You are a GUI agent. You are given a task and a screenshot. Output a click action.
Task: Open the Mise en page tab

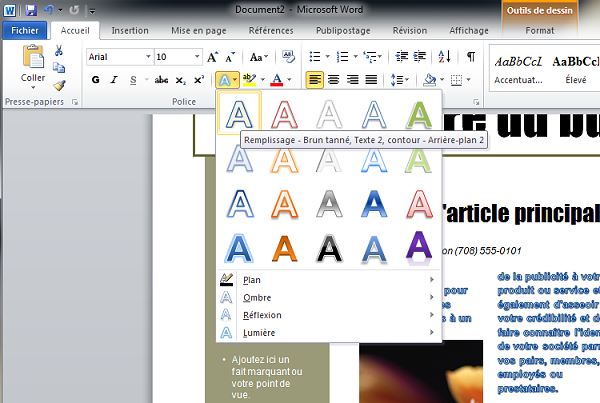[x=199, y=31]
